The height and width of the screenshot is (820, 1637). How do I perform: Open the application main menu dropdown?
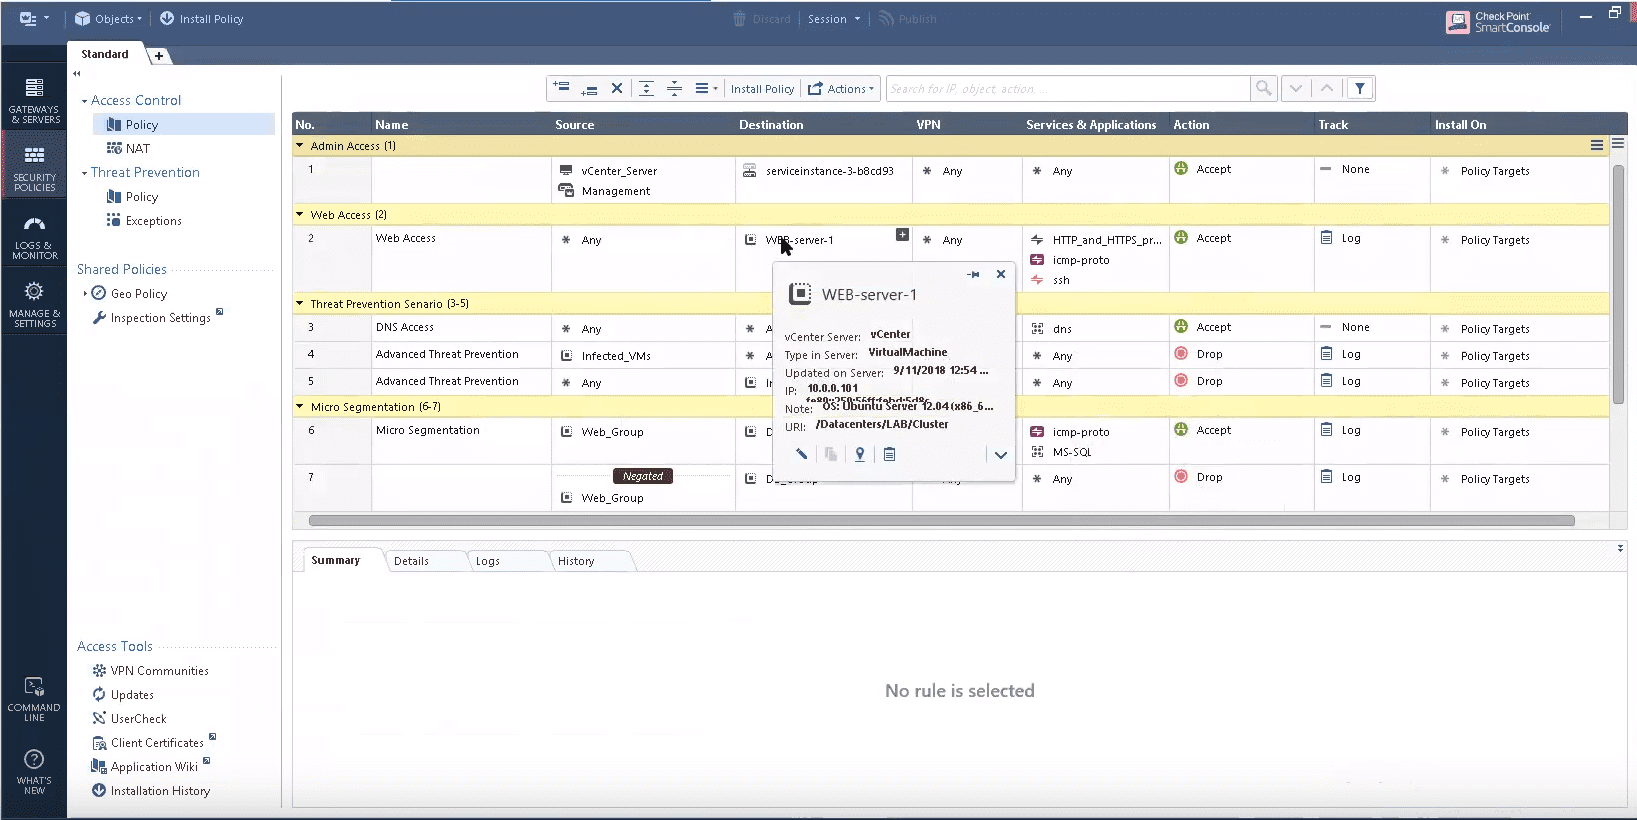click(x=33, y=18)
